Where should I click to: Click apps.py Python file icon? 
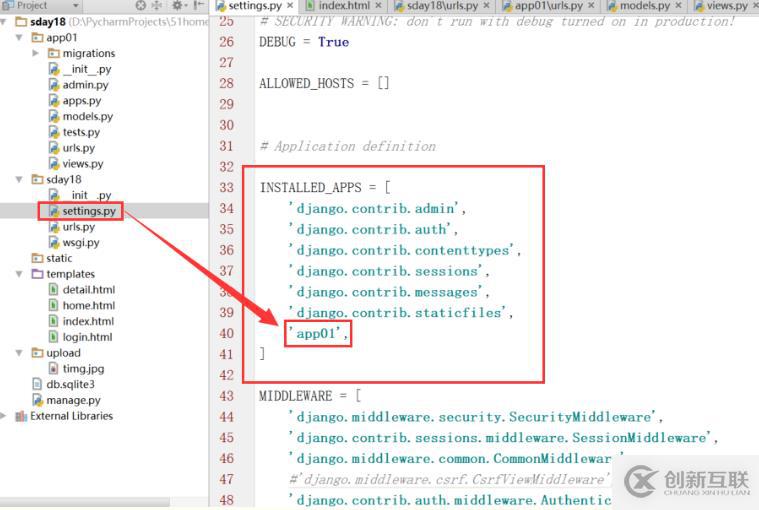pos(54,101)
